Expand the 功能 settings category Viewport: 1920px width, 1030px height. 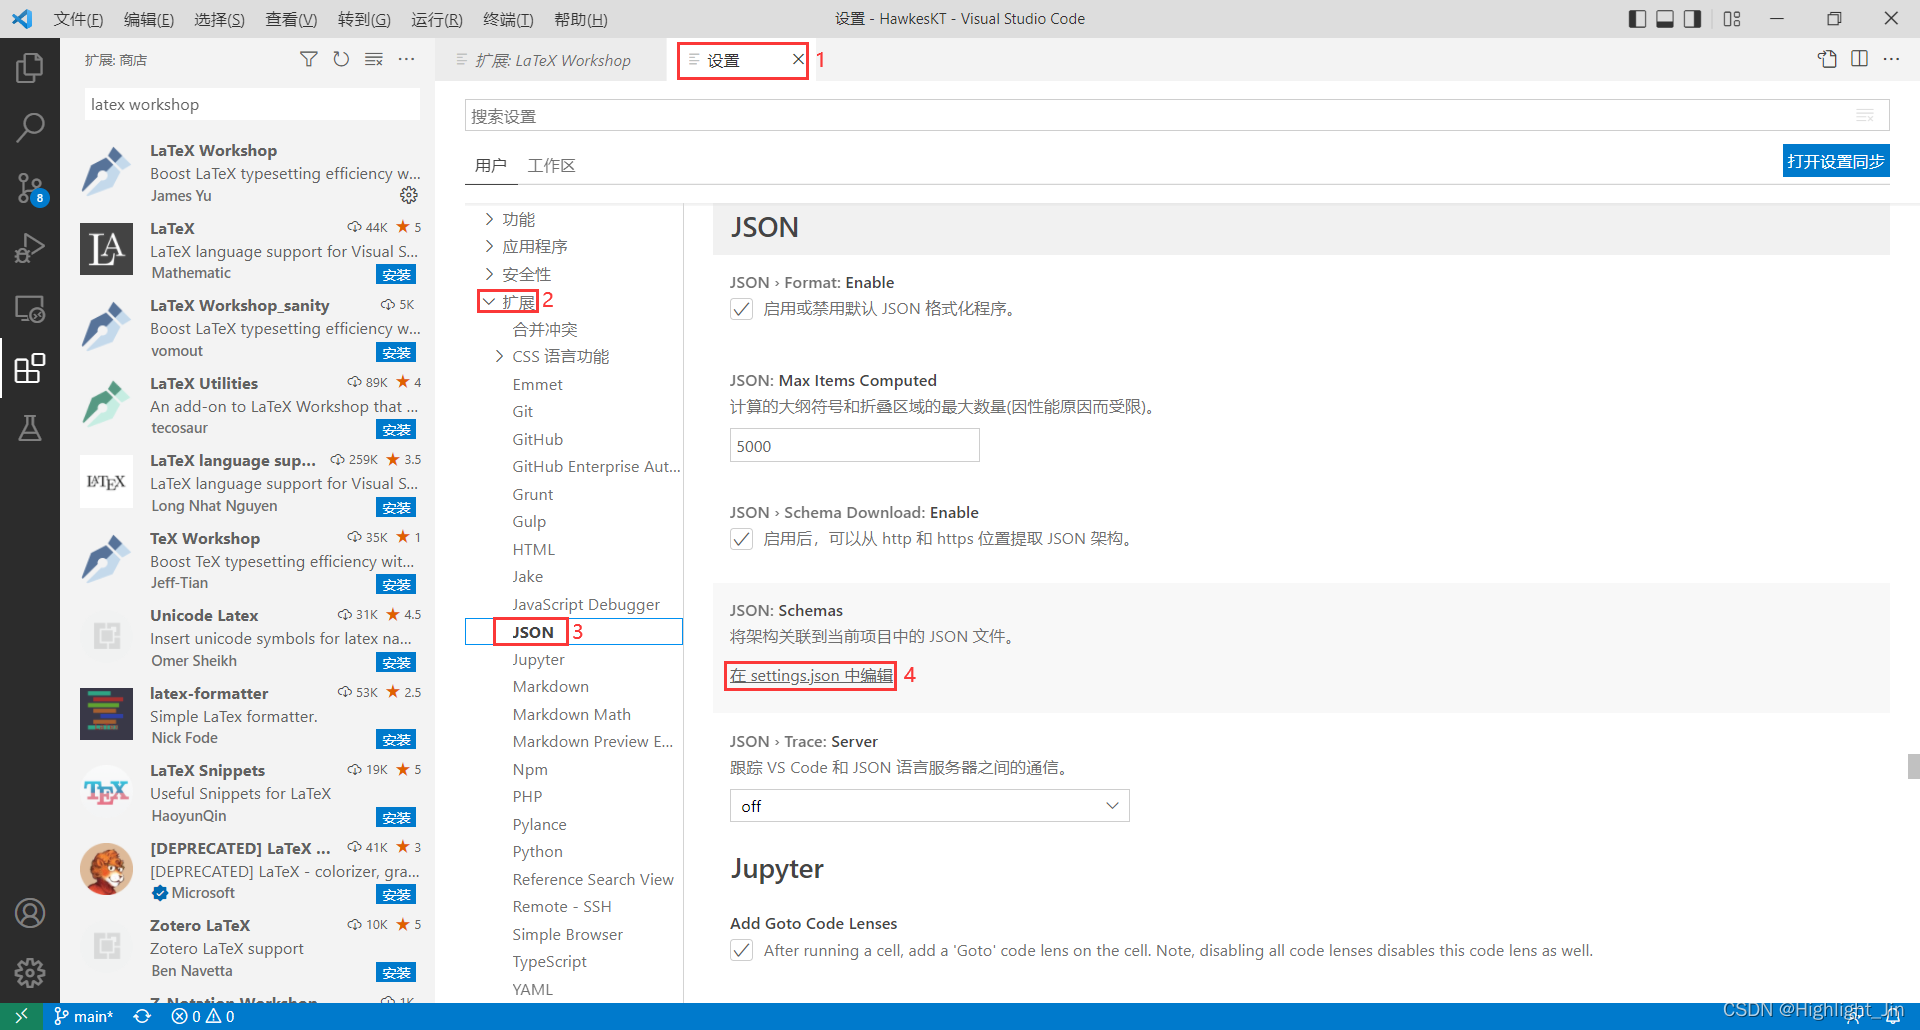tap(490, 219)
